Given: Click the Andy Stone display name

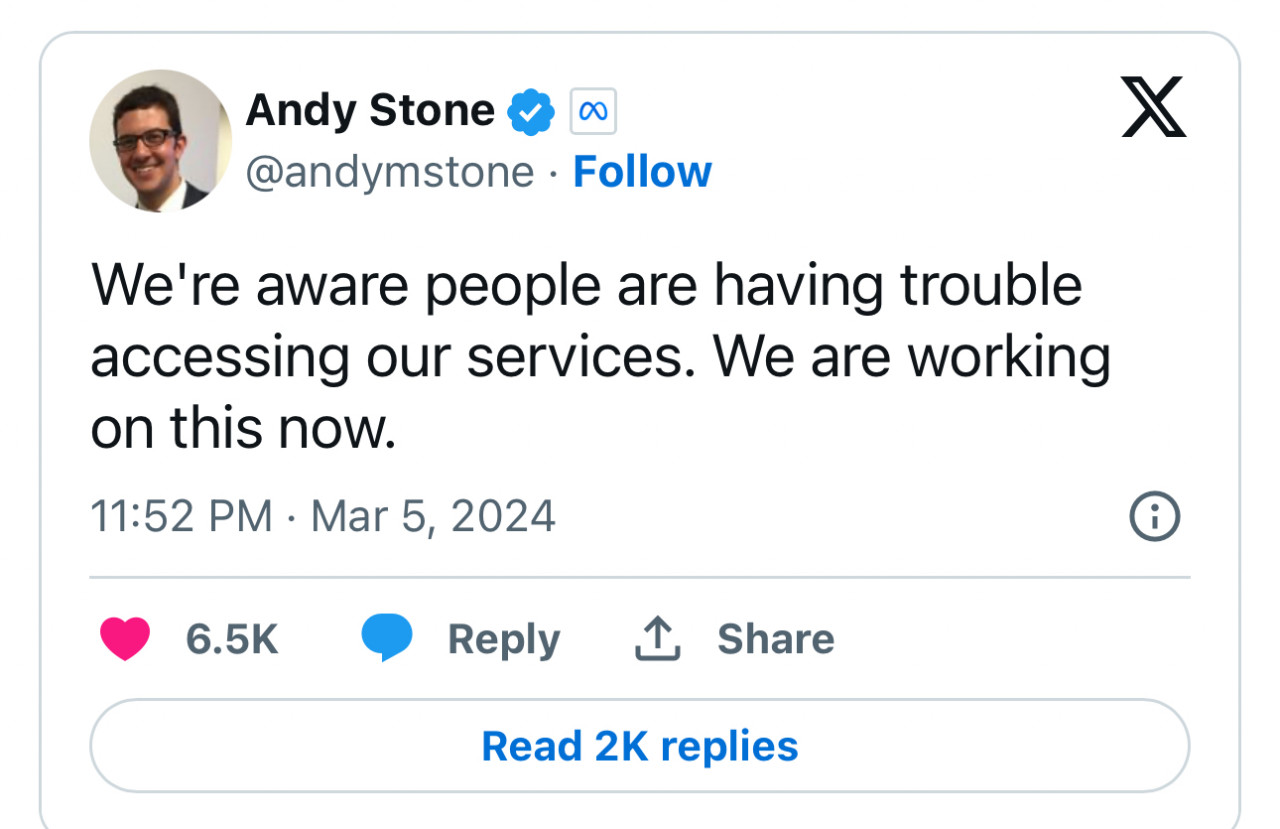Looking at the screenshot, I should 371,110.
